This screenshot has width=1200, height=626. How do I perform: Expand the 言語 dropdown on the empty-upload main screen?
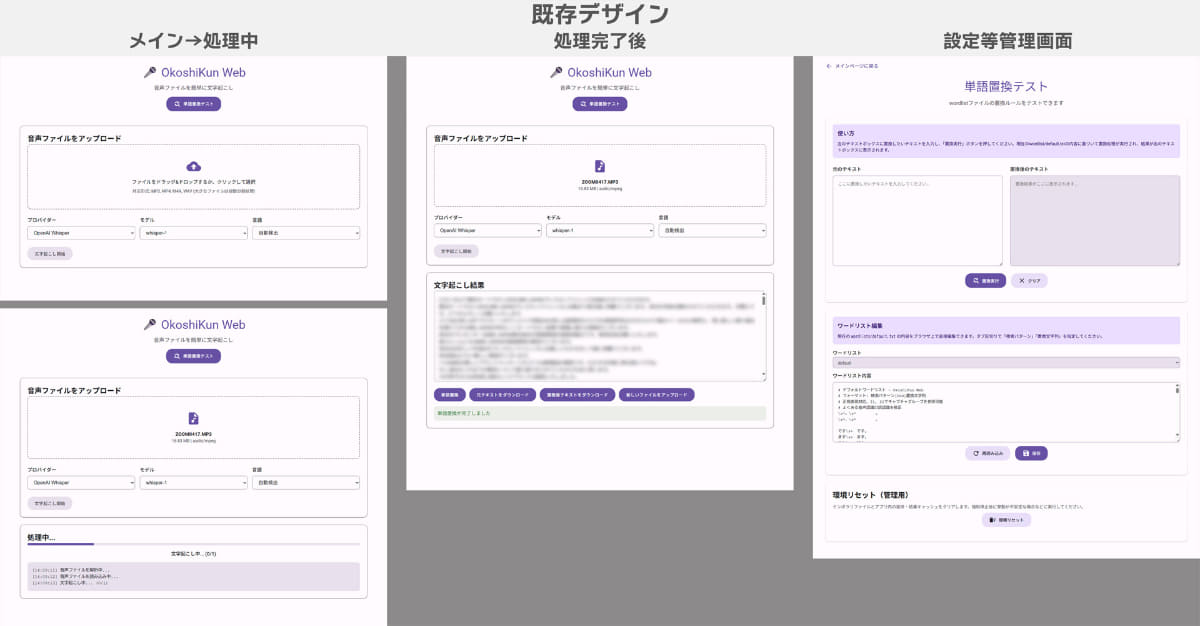pos(306,232)
